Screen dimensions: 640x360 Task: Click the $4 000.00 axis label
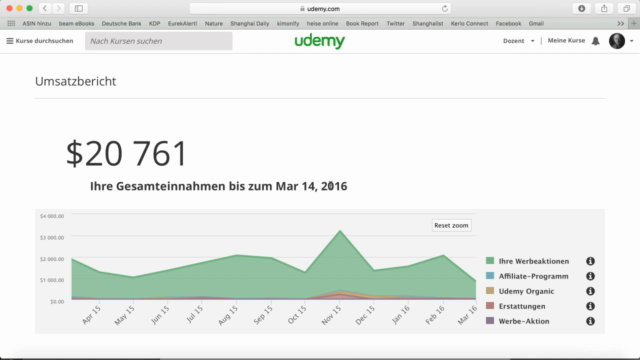(x=52, y=216)
